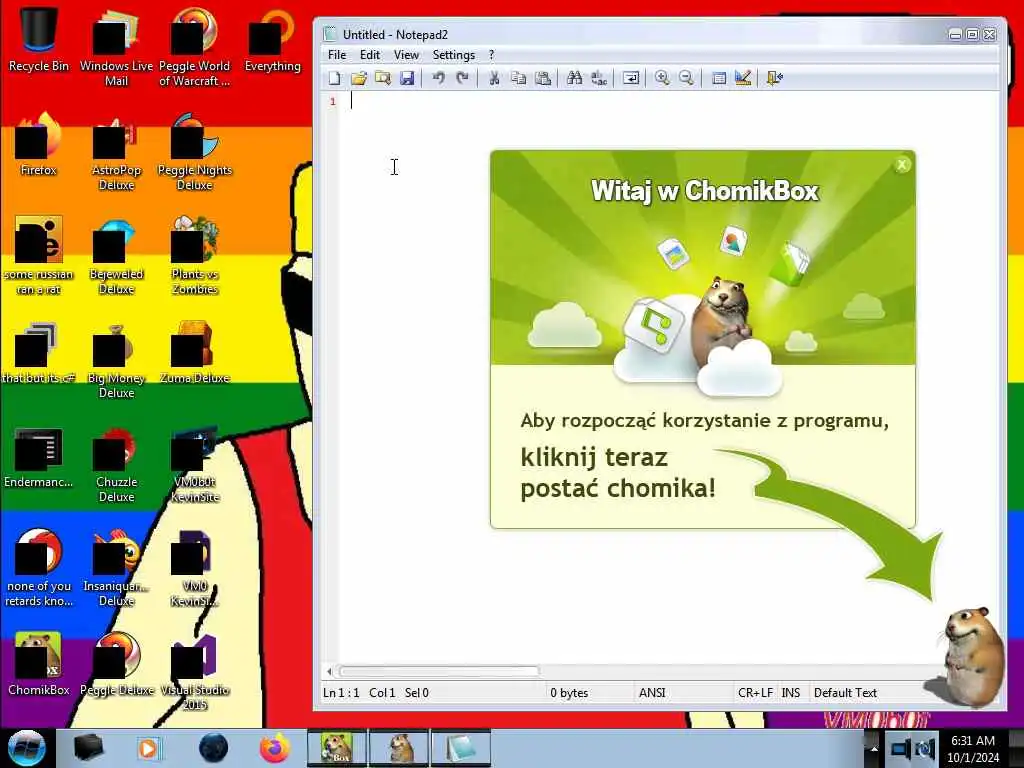Click the media player taskbar icon
1024x768 pixels.
[148, 748]
